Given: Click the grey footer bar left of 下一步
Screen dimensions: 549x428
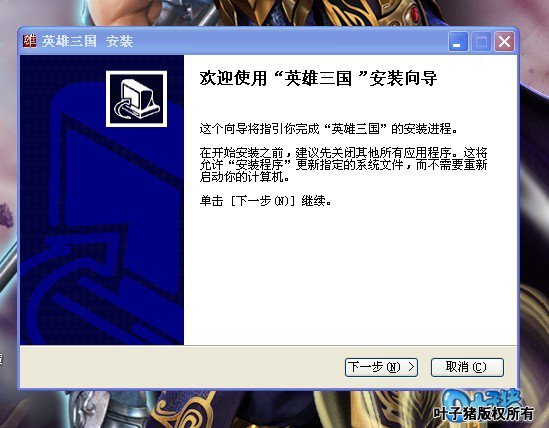Looking at the screenshot, I should 182,367.
